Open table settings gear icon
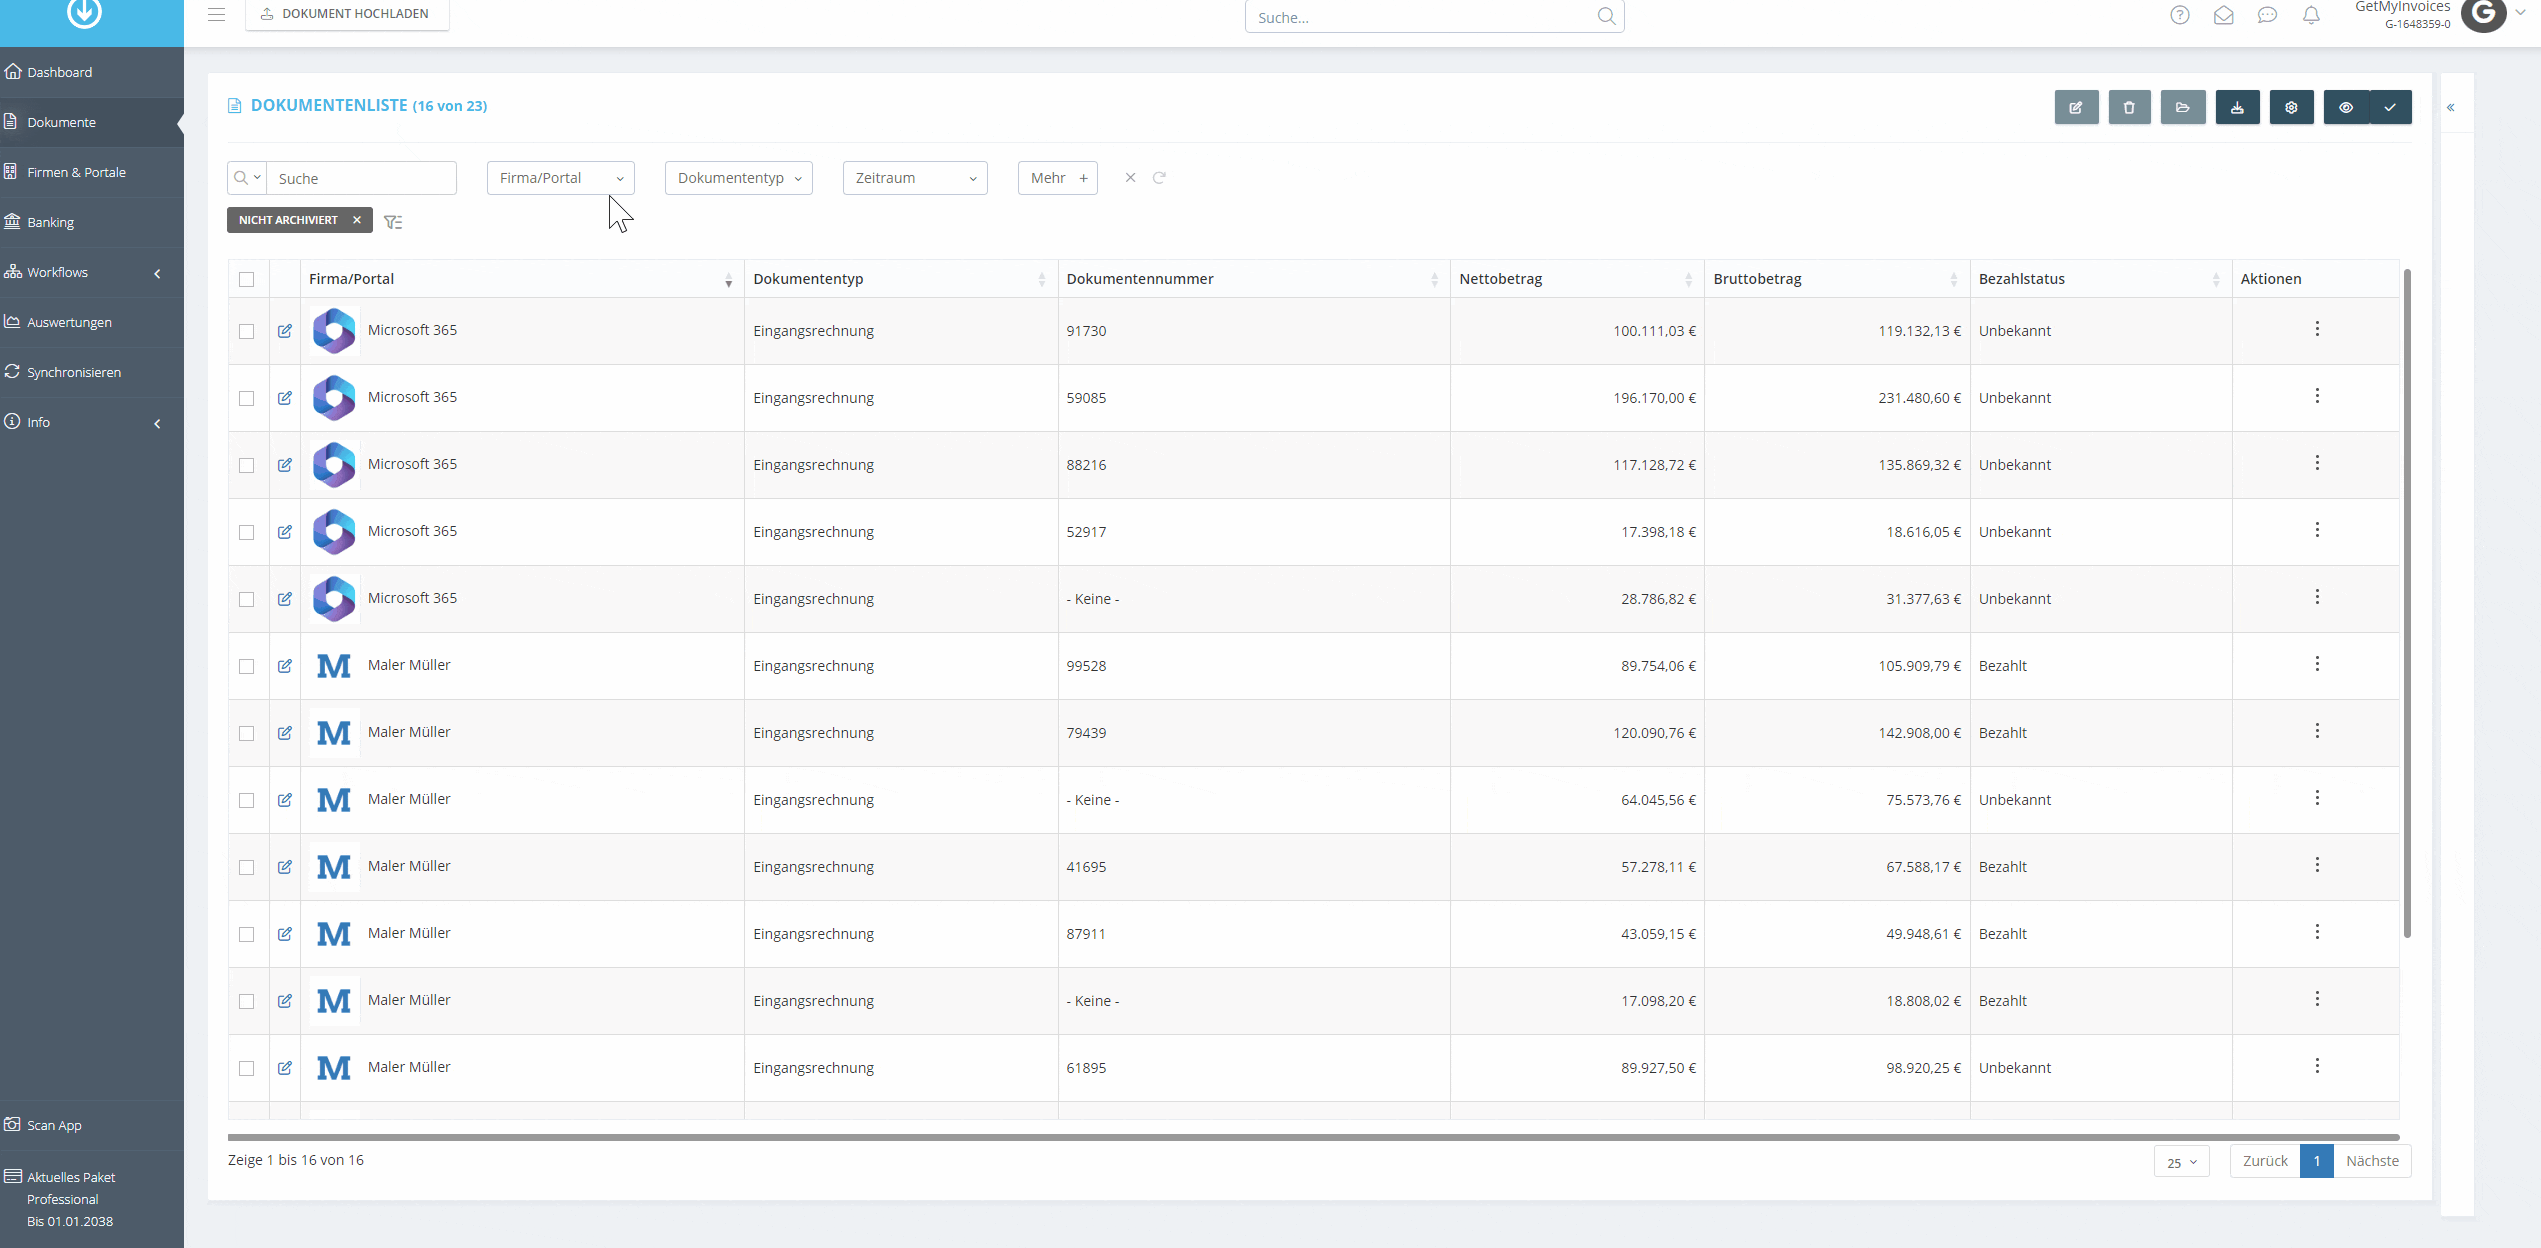This screenshot has height=1248, width=2541. click(x=2291, y=107)
